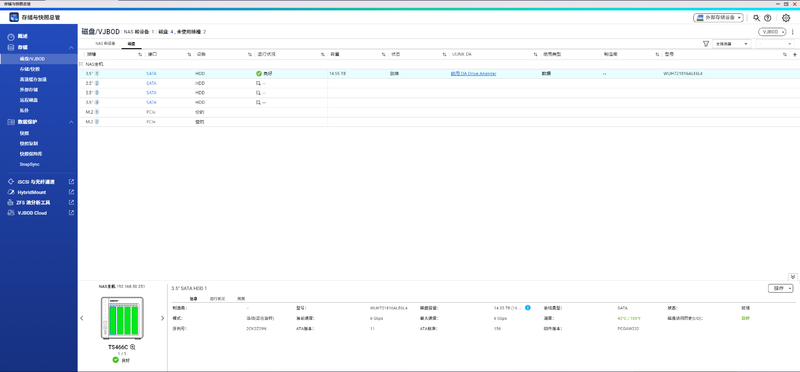Collapse the NAS主机 group checkbox expander
The image size is (800, 372).
click(x=81, y=64)
